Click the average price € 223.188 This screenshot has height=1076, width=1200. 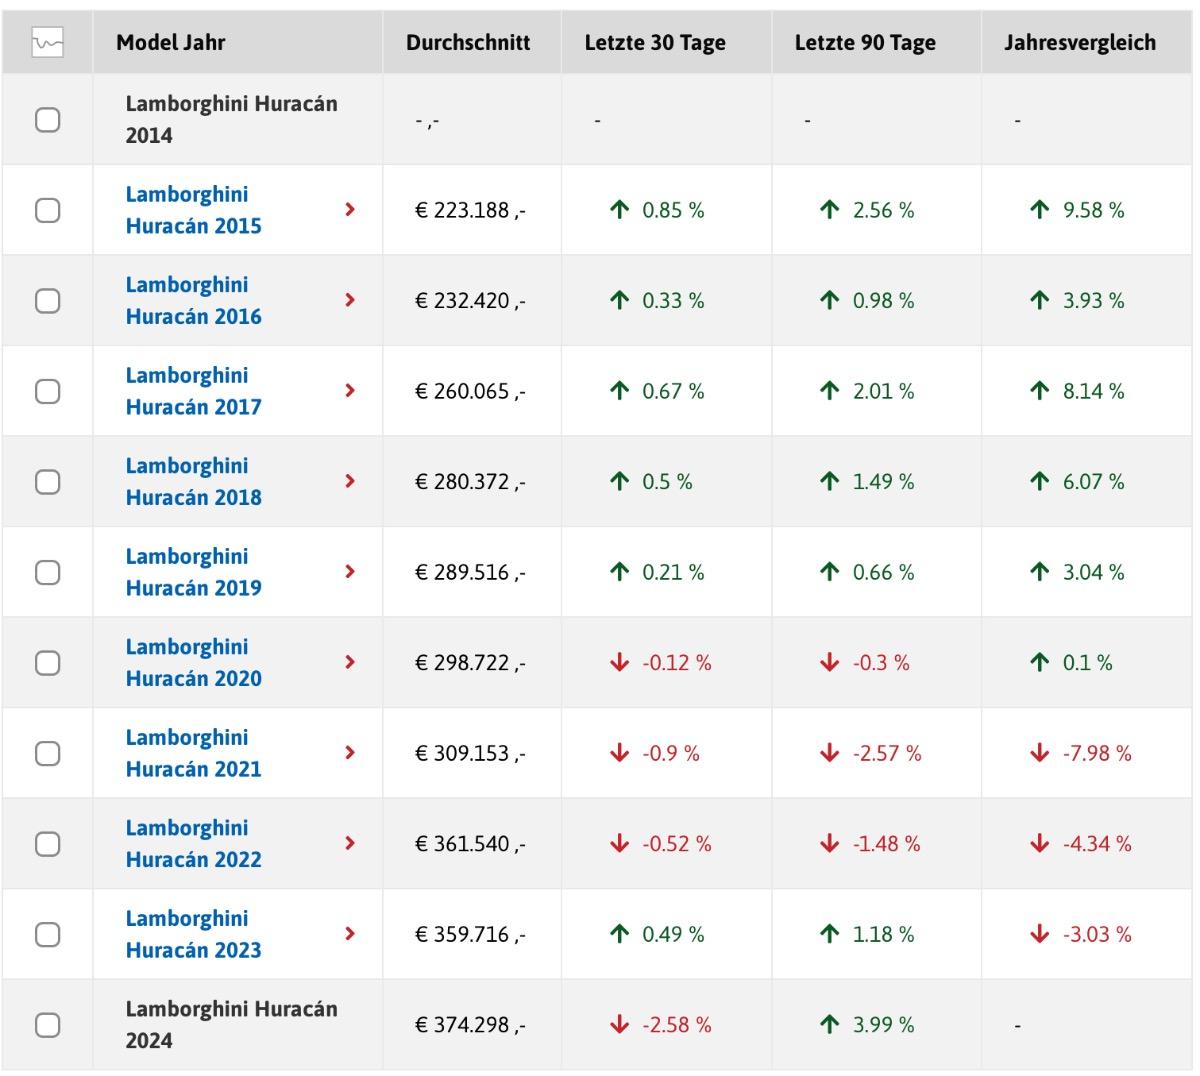pos(470,211)
